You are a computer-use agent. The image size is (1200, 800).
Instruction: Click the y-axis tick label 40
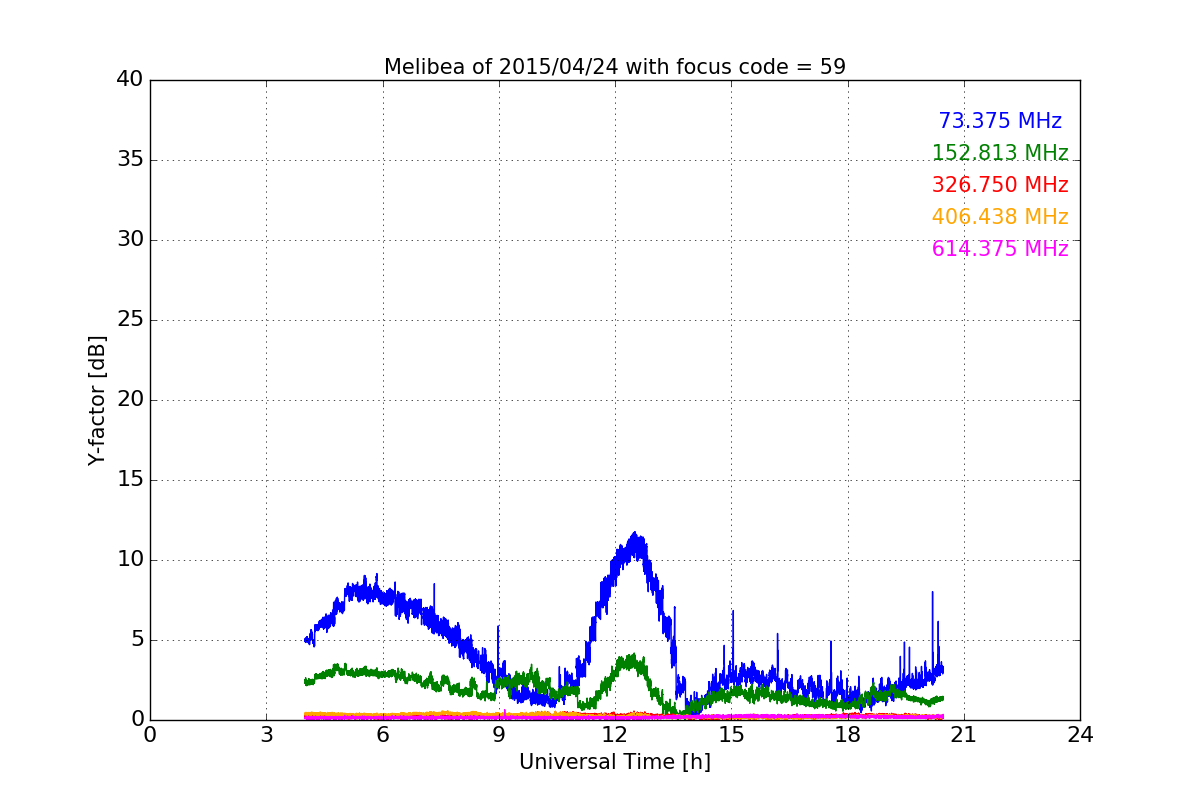point(130,80)
